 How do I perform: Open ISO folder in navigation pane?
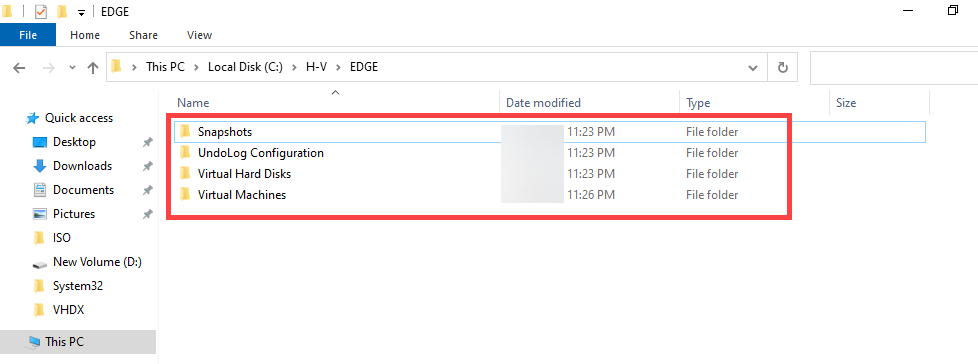click(62, 237)
